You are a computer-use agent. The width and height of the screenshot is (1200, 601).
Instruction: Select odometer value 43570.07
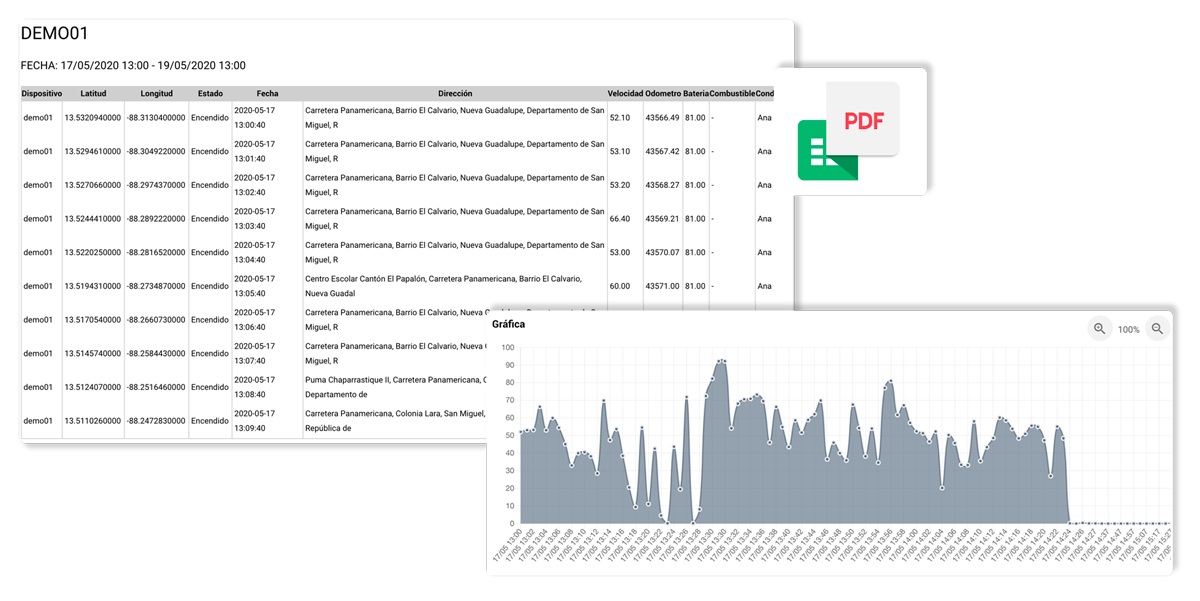click(662, 253)
